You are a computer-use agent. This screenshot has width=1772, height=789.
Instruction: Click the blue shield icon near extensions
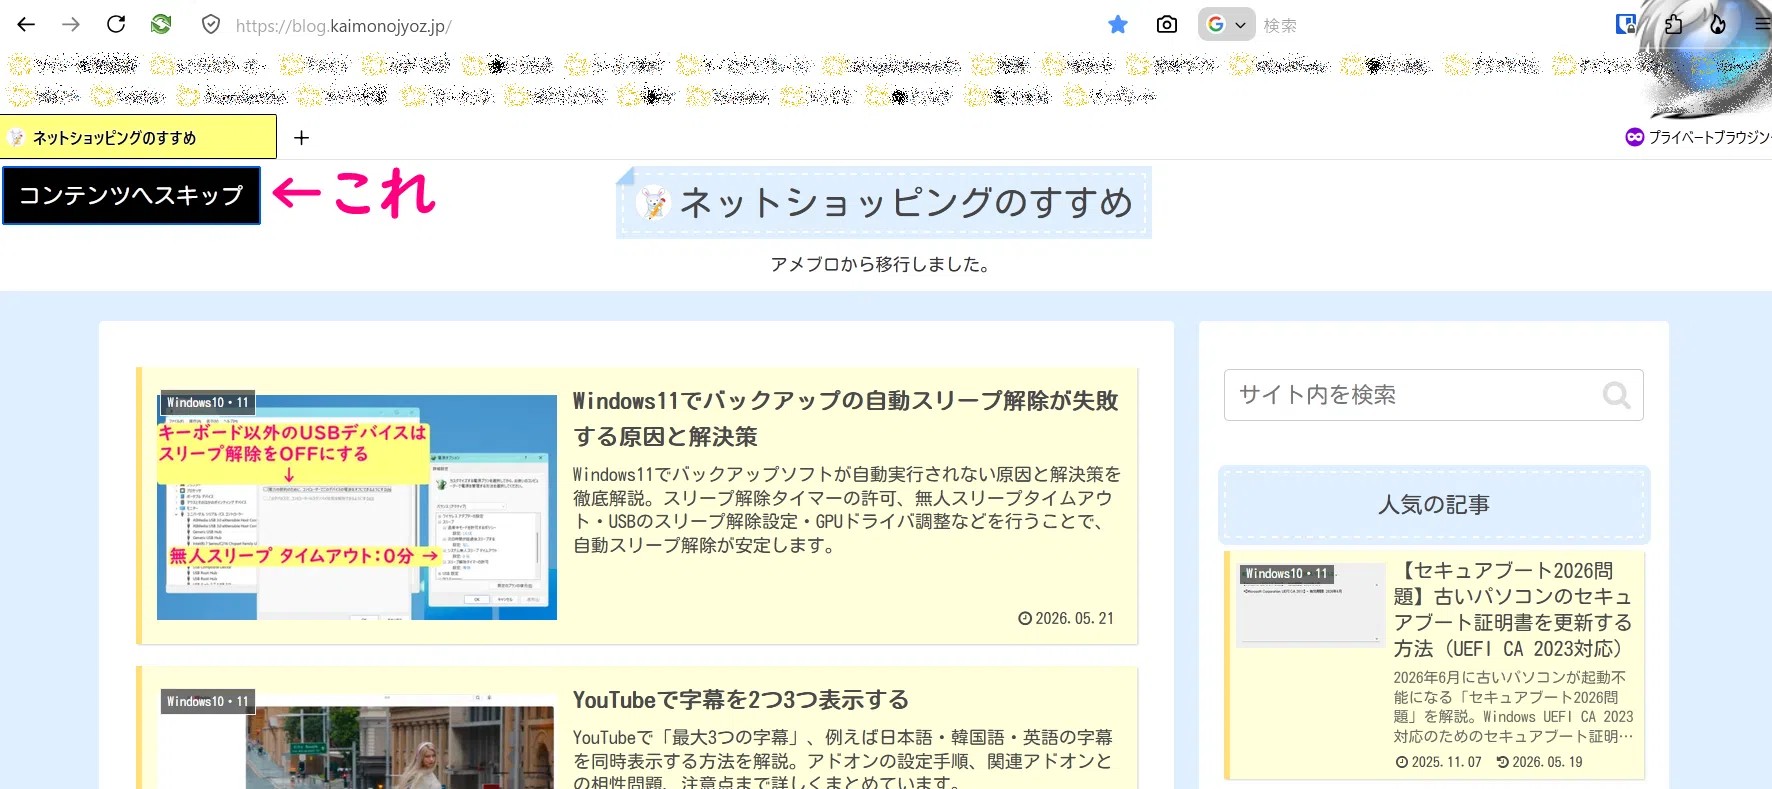click(1626, 24)
